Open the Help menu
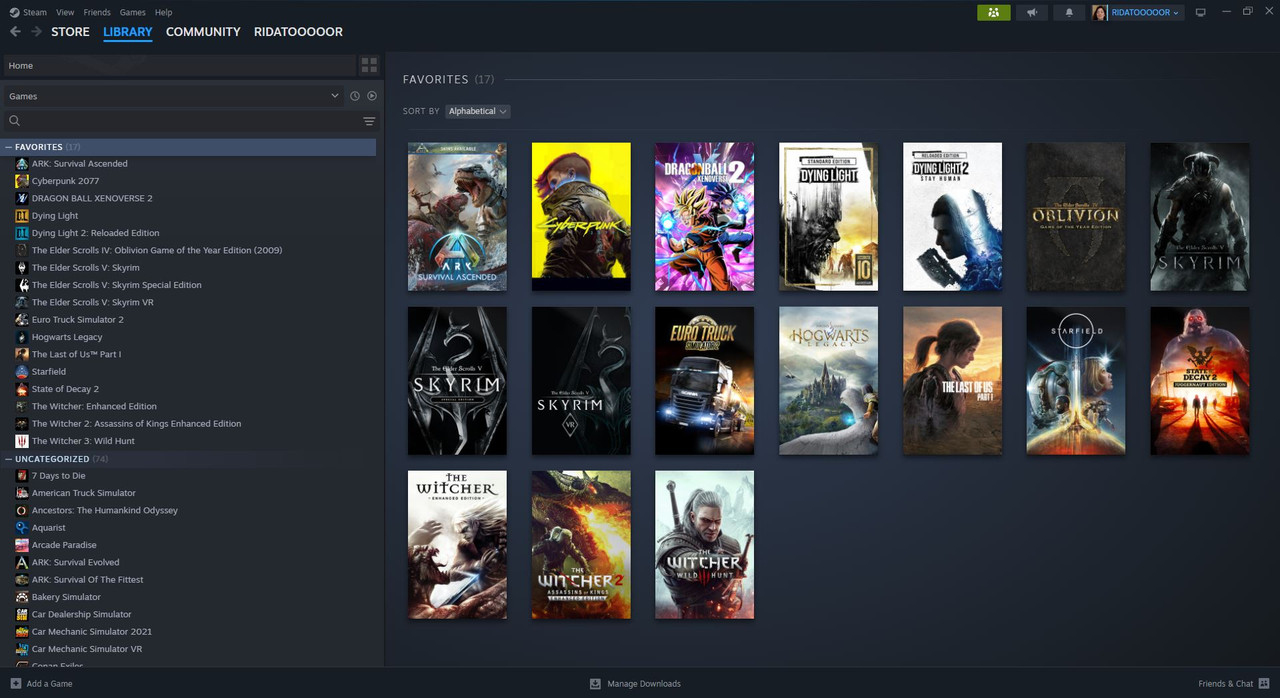Image resolution: width=1280 pixels, height=698 pixels. pos(164,12)
